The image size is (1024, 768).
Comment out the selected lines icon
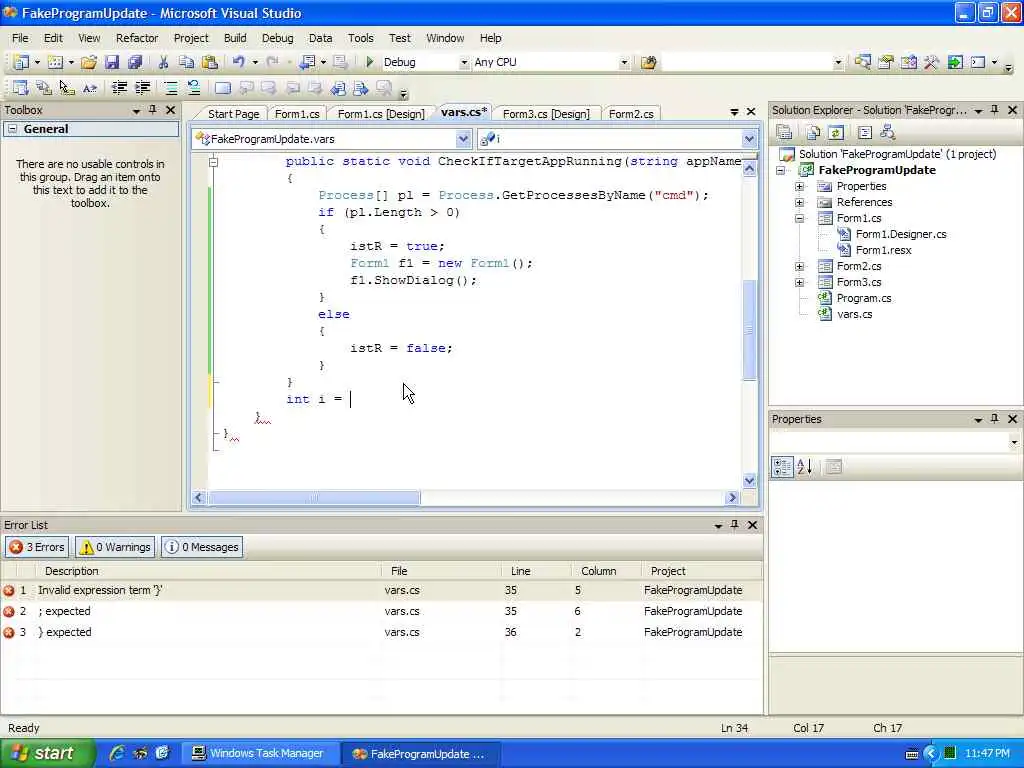coord(170,88)
